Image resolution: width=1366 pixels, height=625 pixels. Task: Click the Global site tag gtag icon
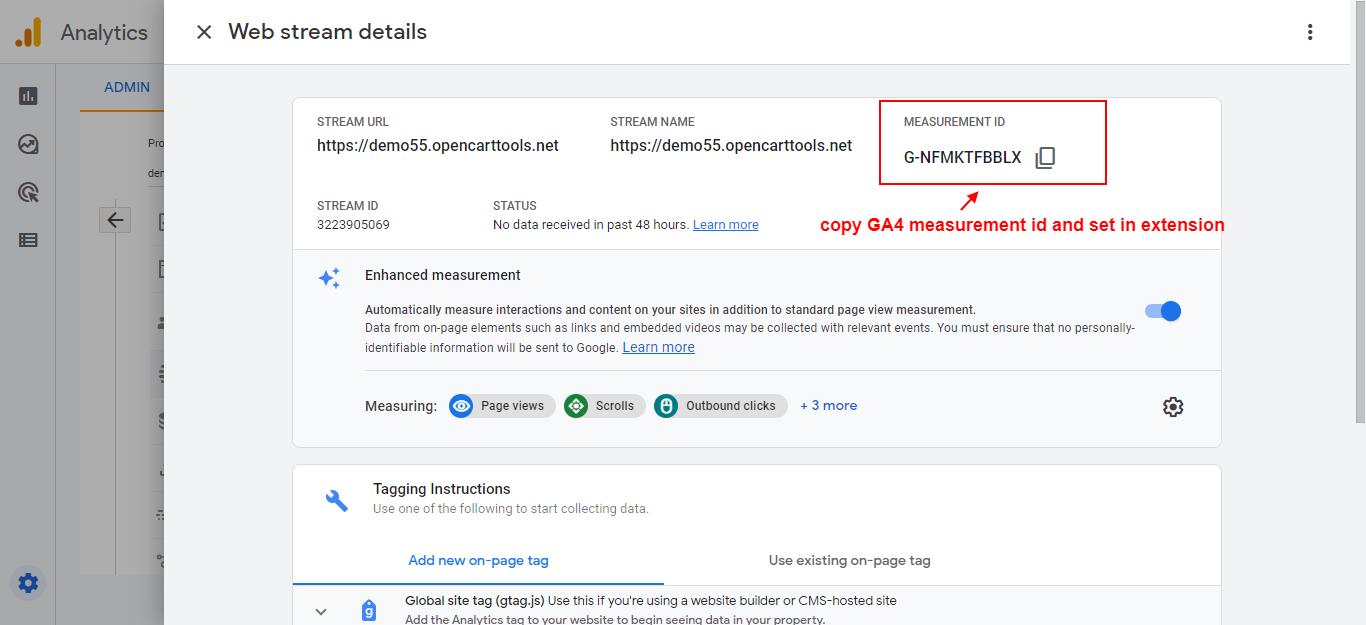369,611
